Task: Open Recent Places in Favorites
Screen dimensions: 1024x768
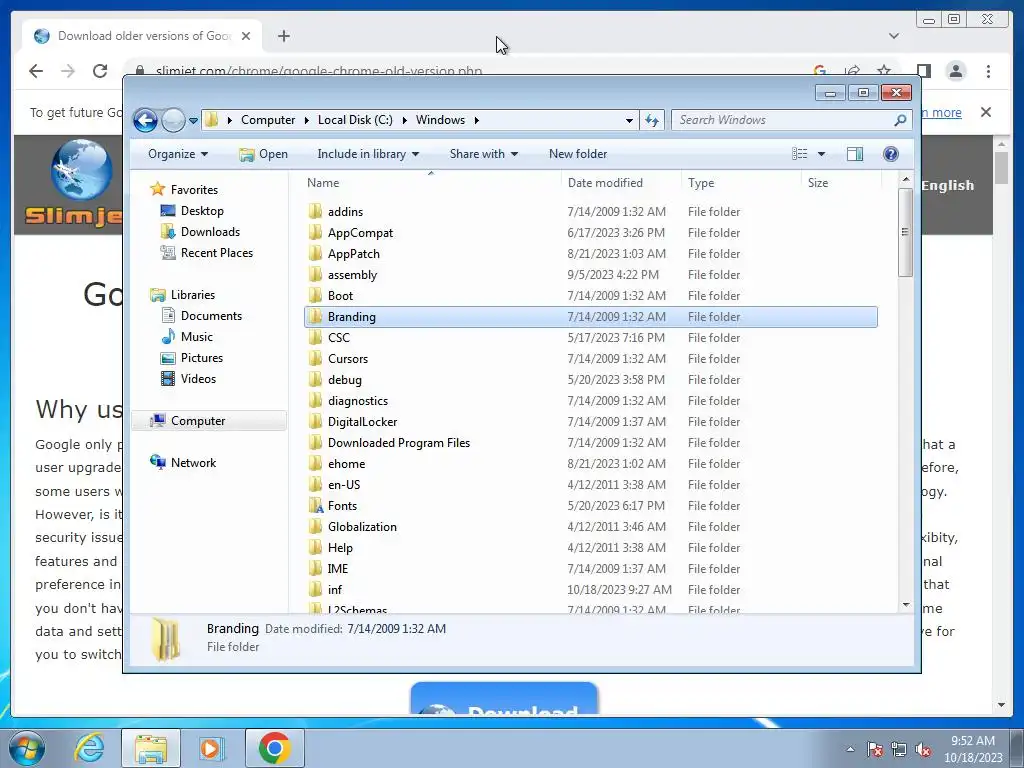Action: 216,253
